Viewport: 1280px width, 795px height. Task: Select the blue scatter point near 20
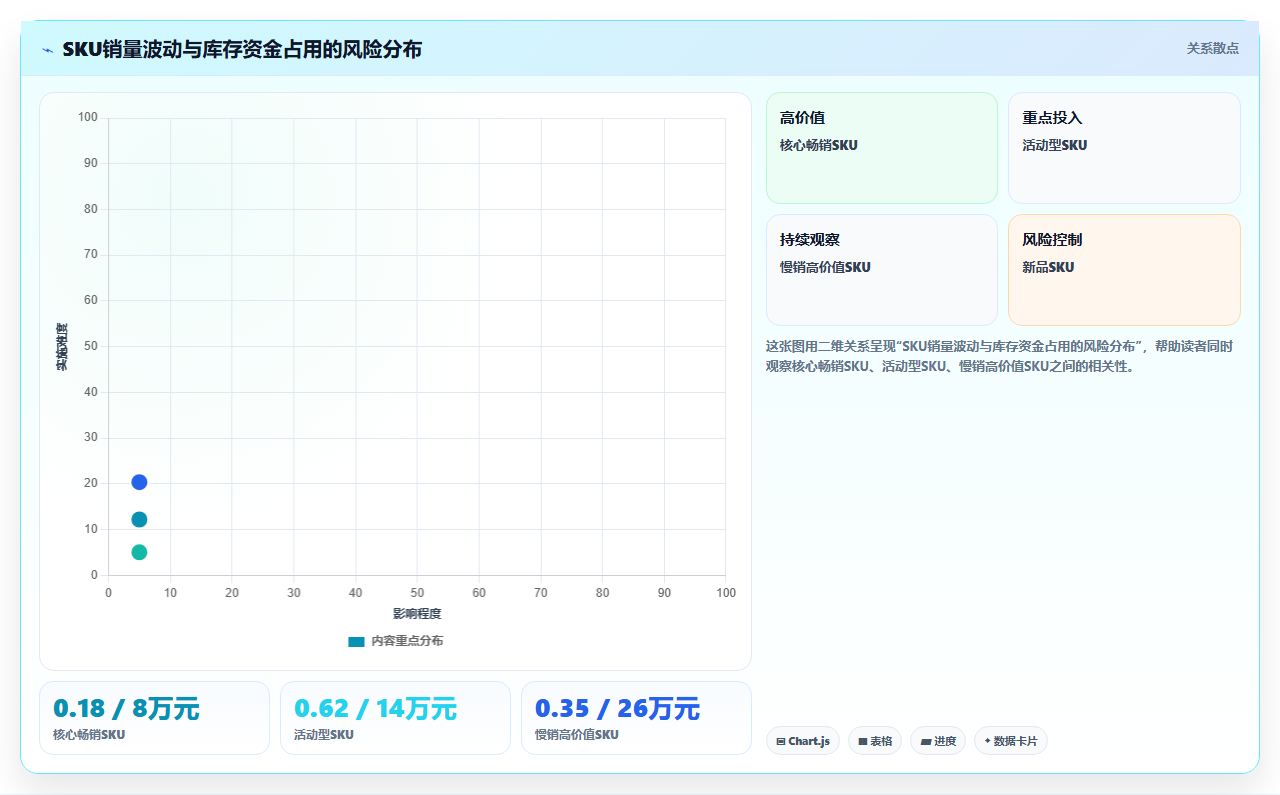pos(139,482)
